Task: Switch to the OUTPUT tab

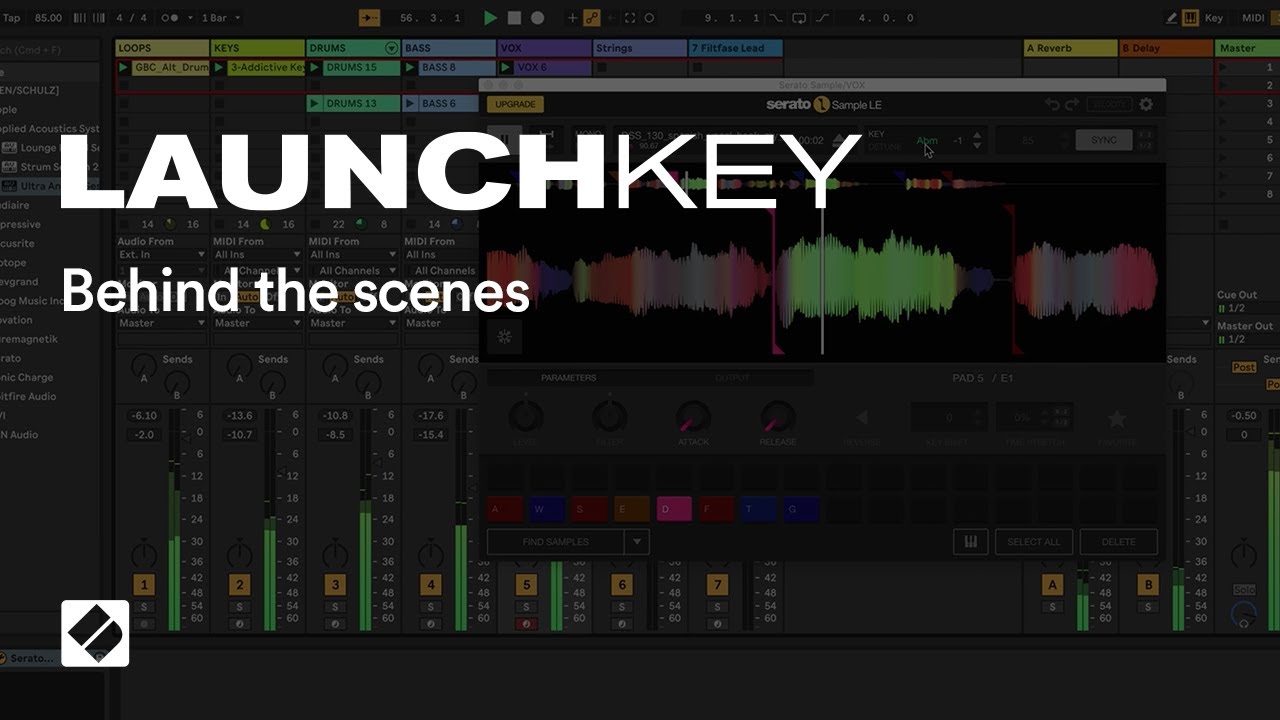Action: (731, 378)
